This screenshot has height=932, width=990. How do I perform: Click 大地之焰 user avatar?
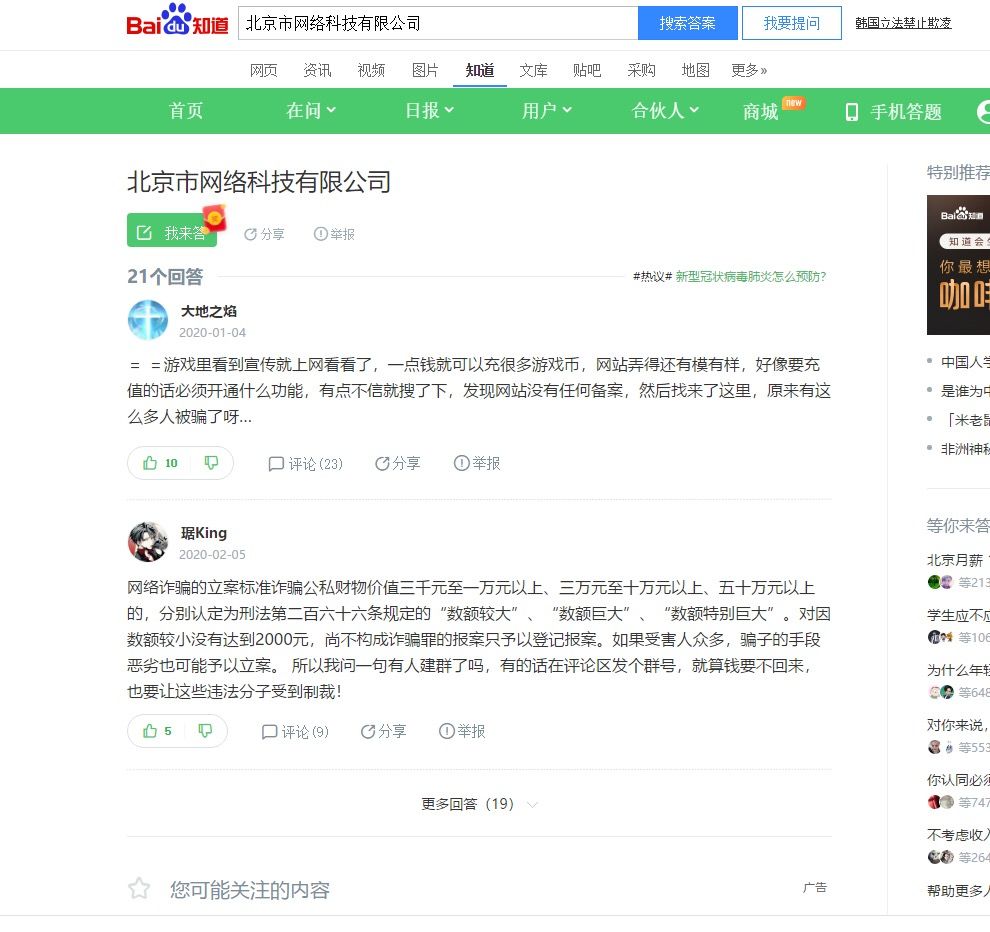148,320
